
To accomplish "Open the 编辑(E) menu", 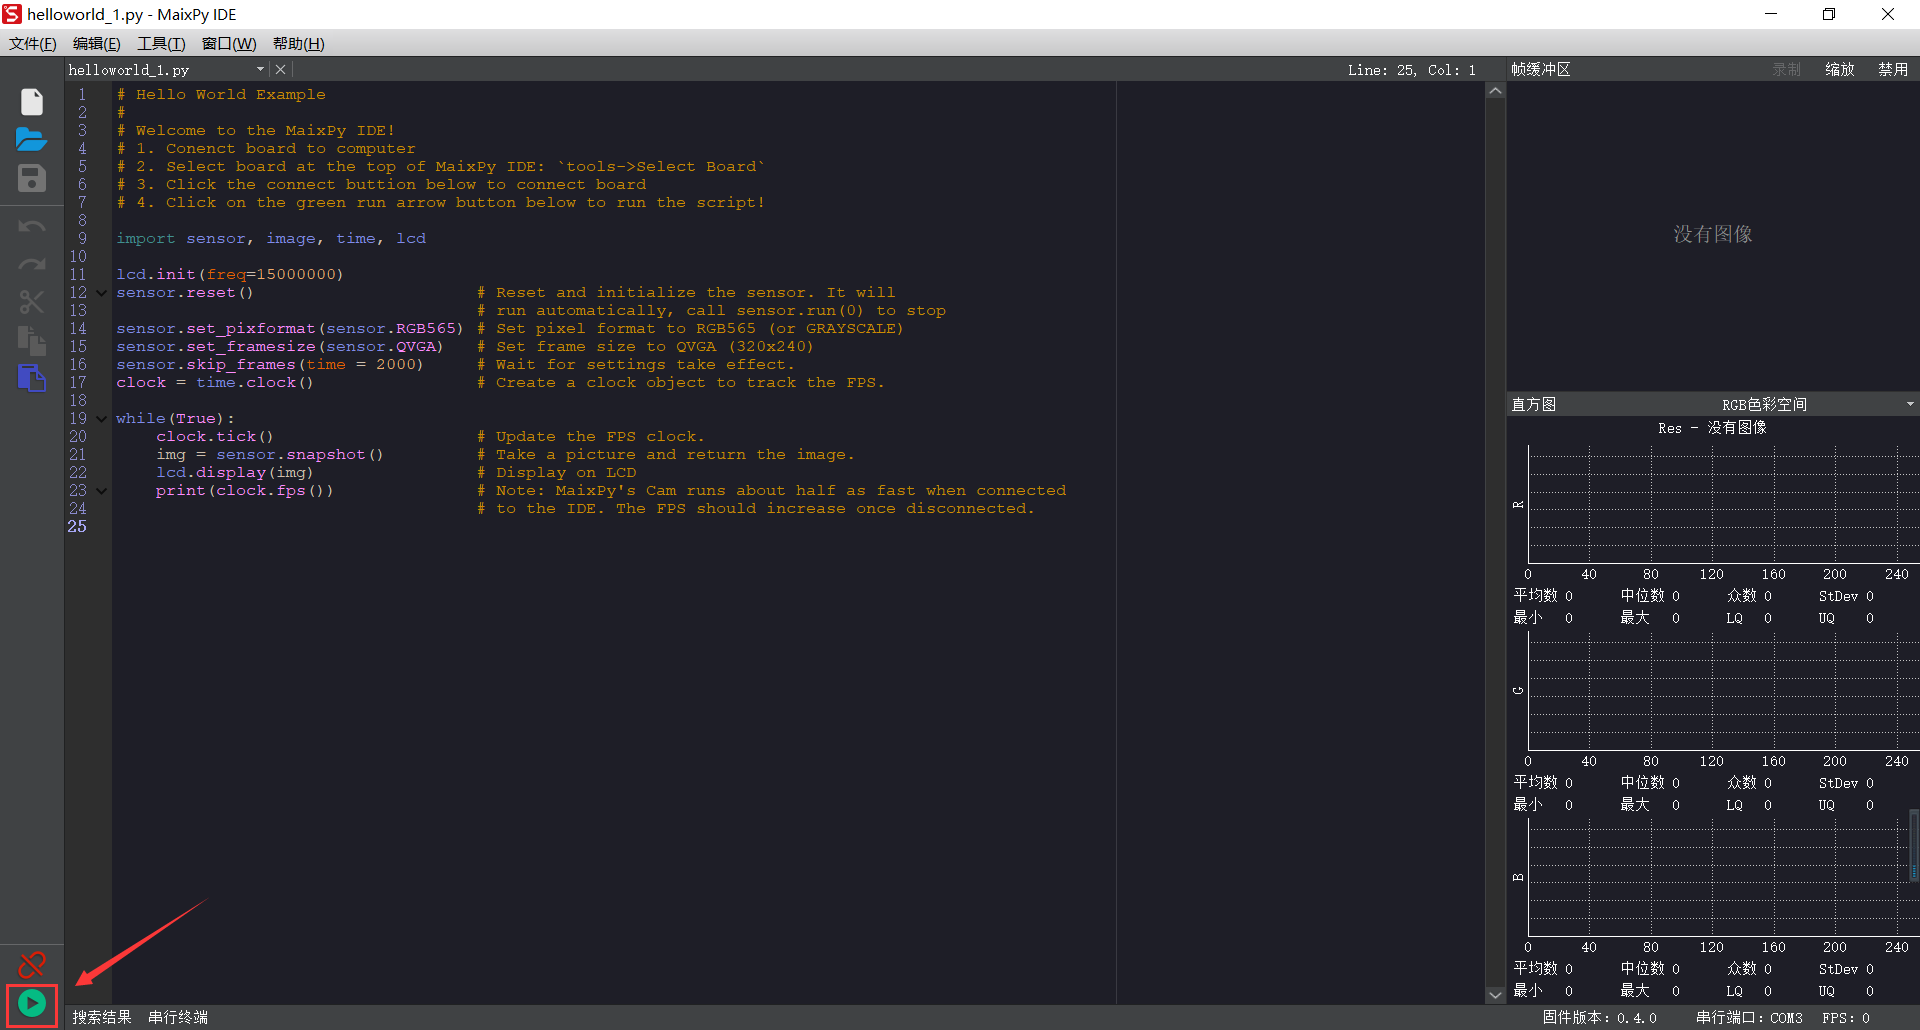I will pyautogui.click(x=96, y=44).
